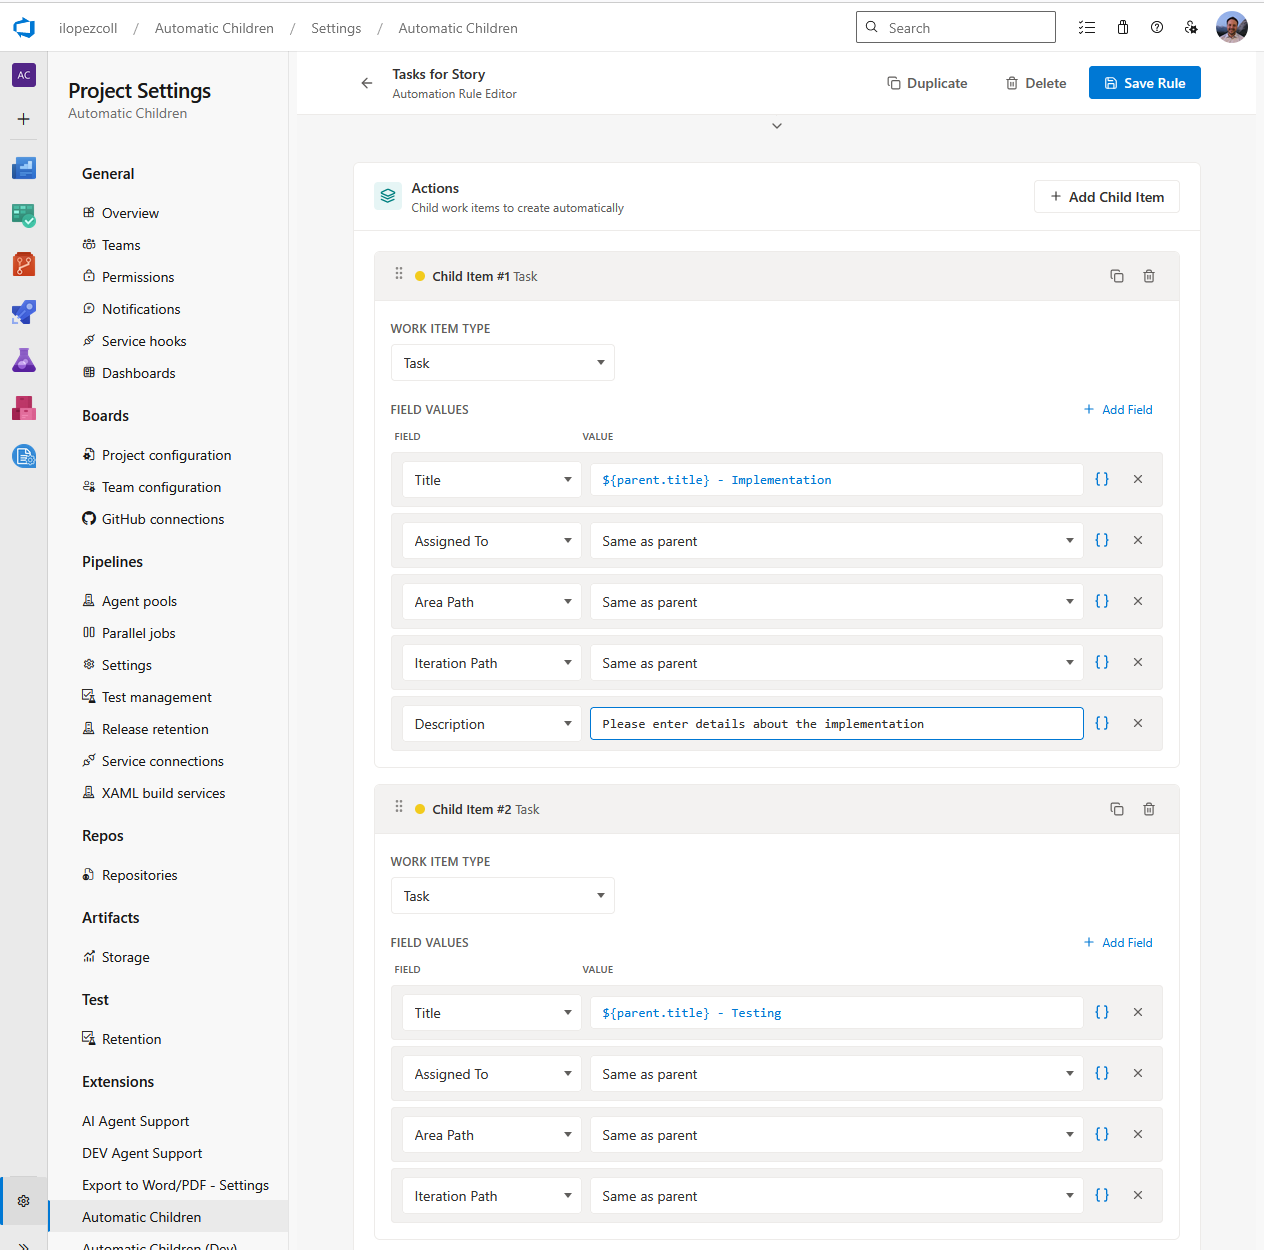1264x1250 pixels.
Task: Go to Settings in the breadcrumb
Action: 336,28
